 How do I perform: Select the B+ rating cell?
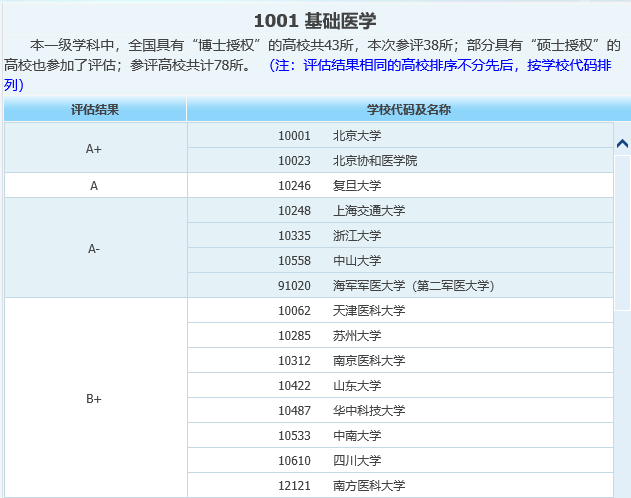click(x=94, y=398)
